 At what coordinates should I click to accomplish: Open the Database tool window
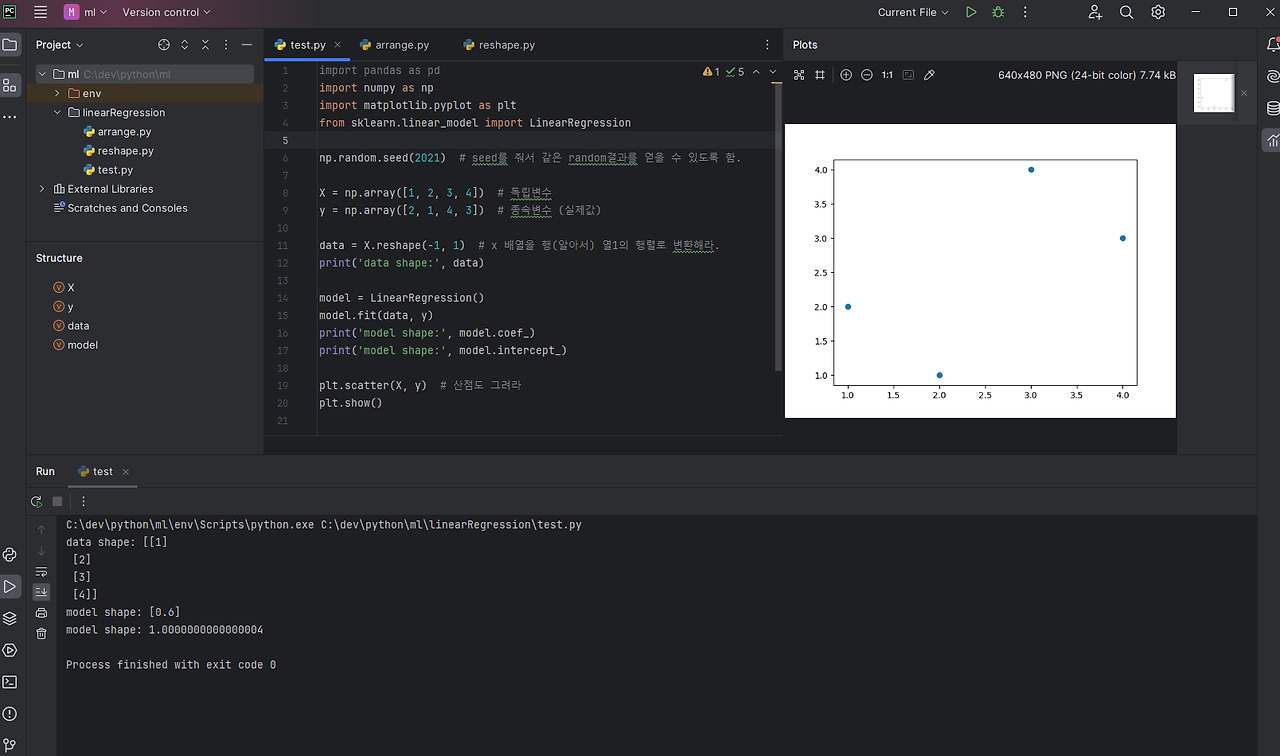pyautogui.click(x=1272, y=108)
